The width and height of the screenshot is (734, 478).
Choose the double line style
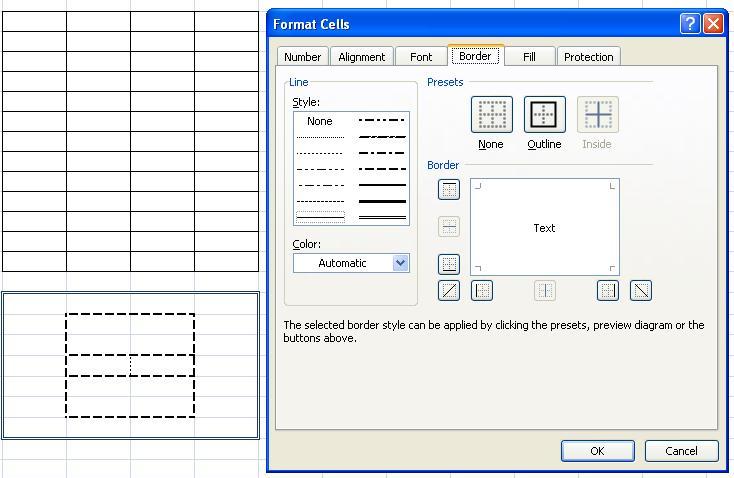point(382,216)
